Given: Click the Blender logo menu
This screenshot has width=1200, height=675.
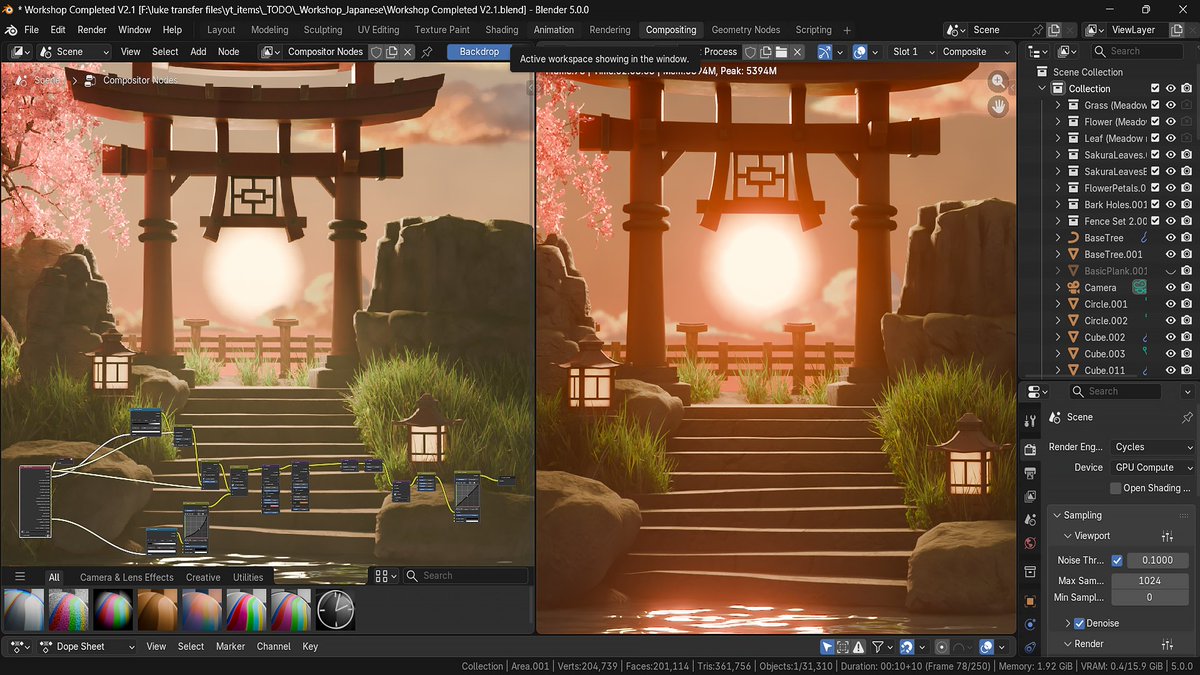Looking at the screenshot, I should 10,30.
